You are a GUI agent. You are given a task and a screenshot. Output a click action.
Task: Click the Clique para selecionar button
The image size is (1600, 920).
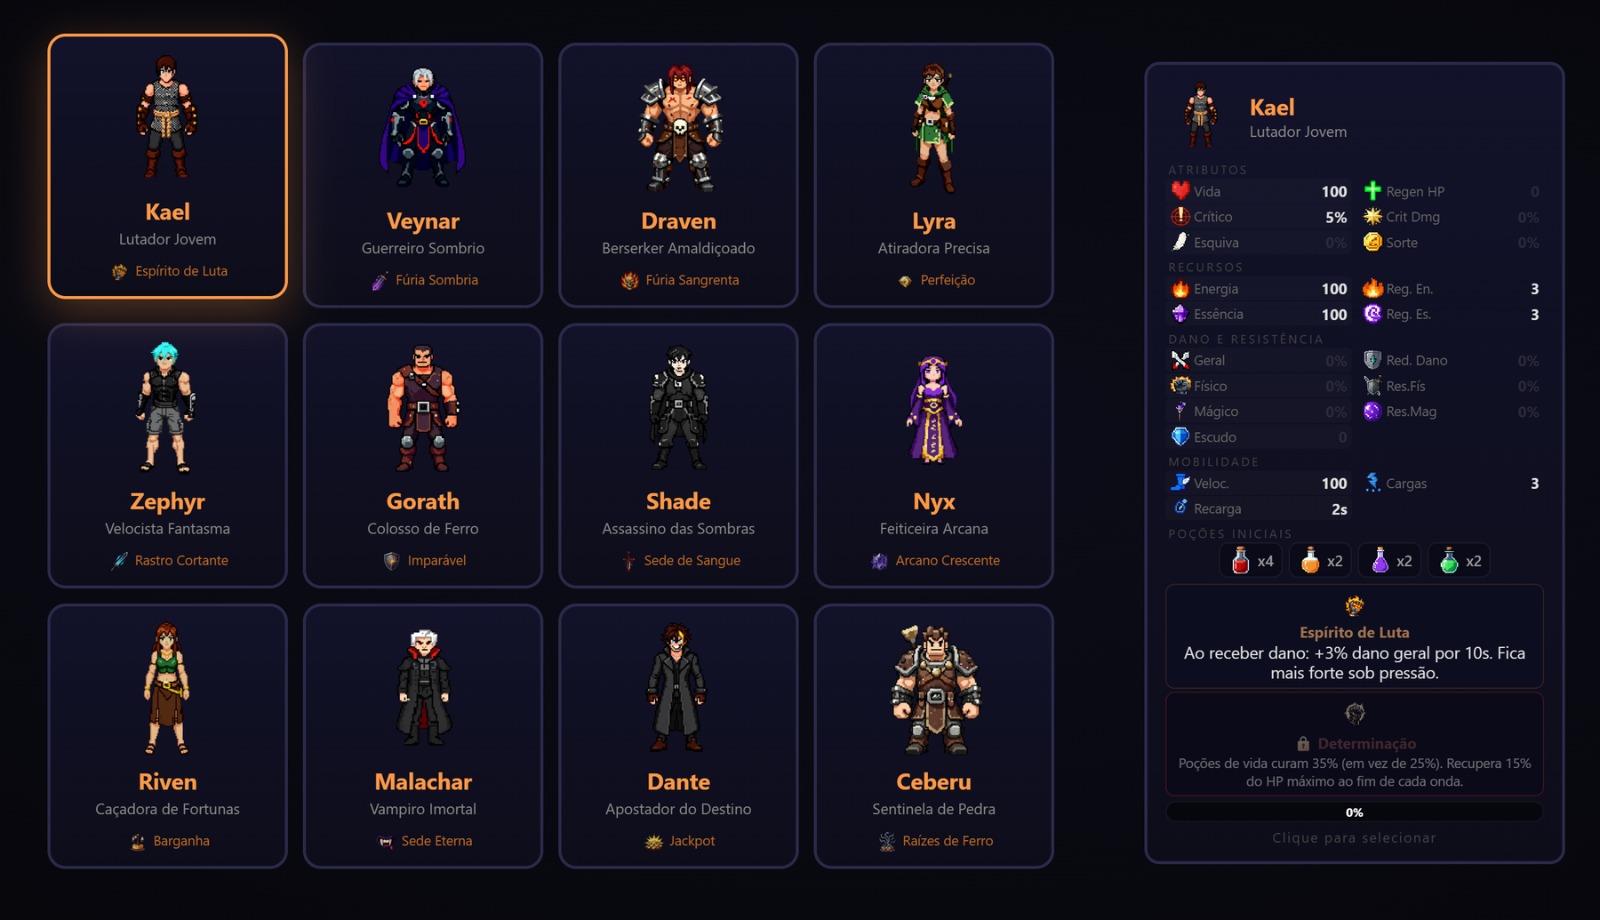click(1354, 838)
